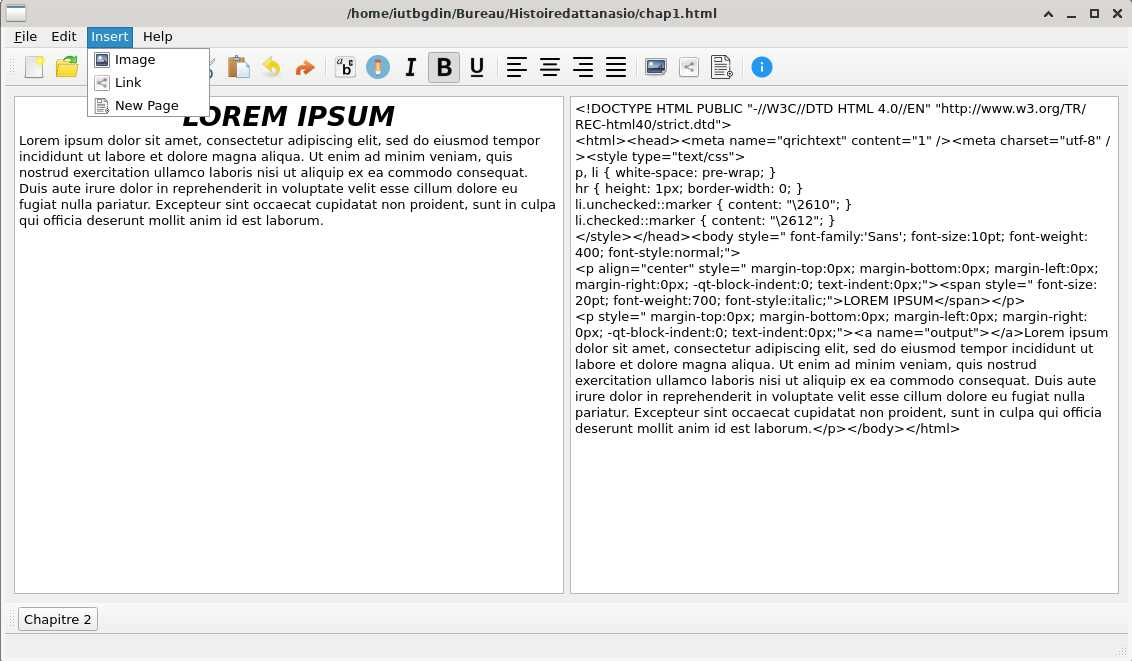Toggle underline formatting
Image resolution: width=1132 pixels, height=661 pixels.
(x=476, y=67)
